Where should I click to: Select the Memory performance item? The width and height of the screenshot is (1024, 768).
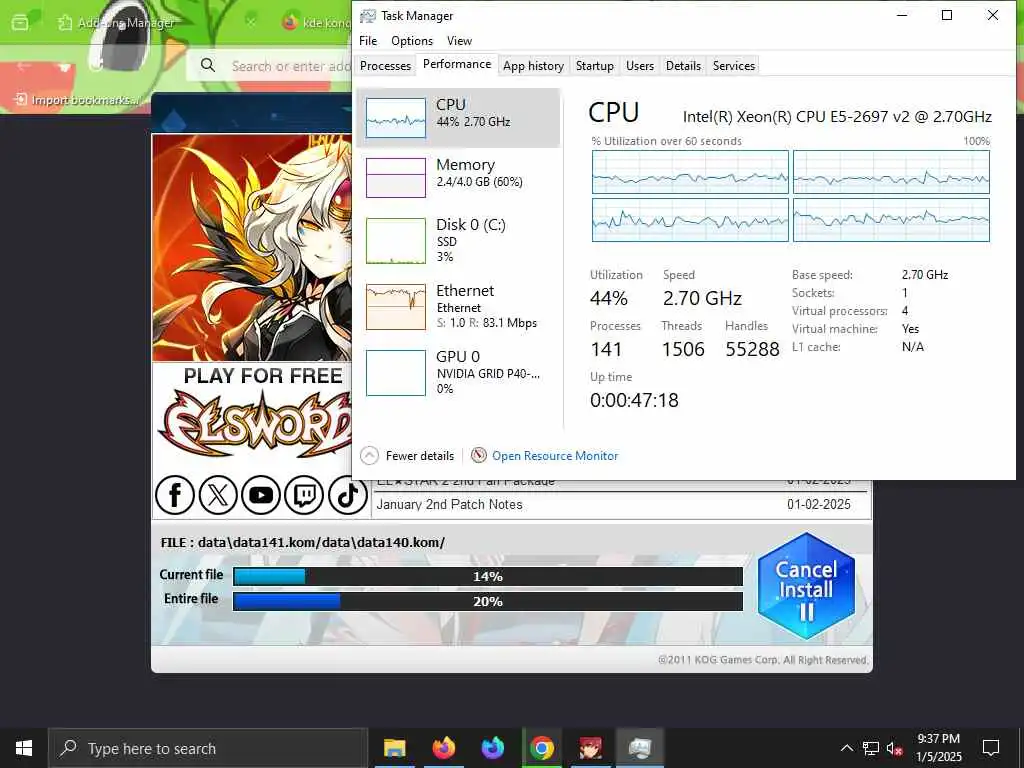click(x=458, y=178)
